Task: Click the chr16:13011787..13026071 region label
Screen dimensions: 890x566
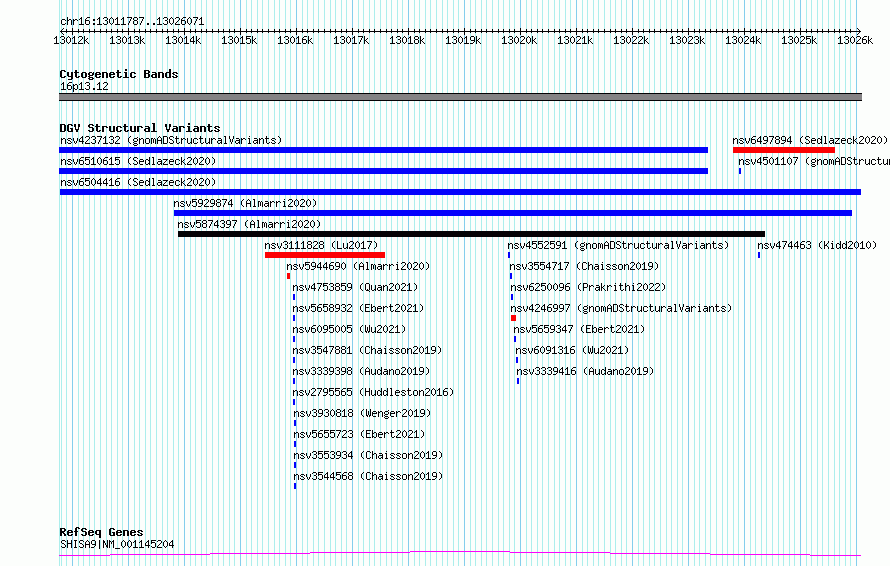Action: click(132, 22)
